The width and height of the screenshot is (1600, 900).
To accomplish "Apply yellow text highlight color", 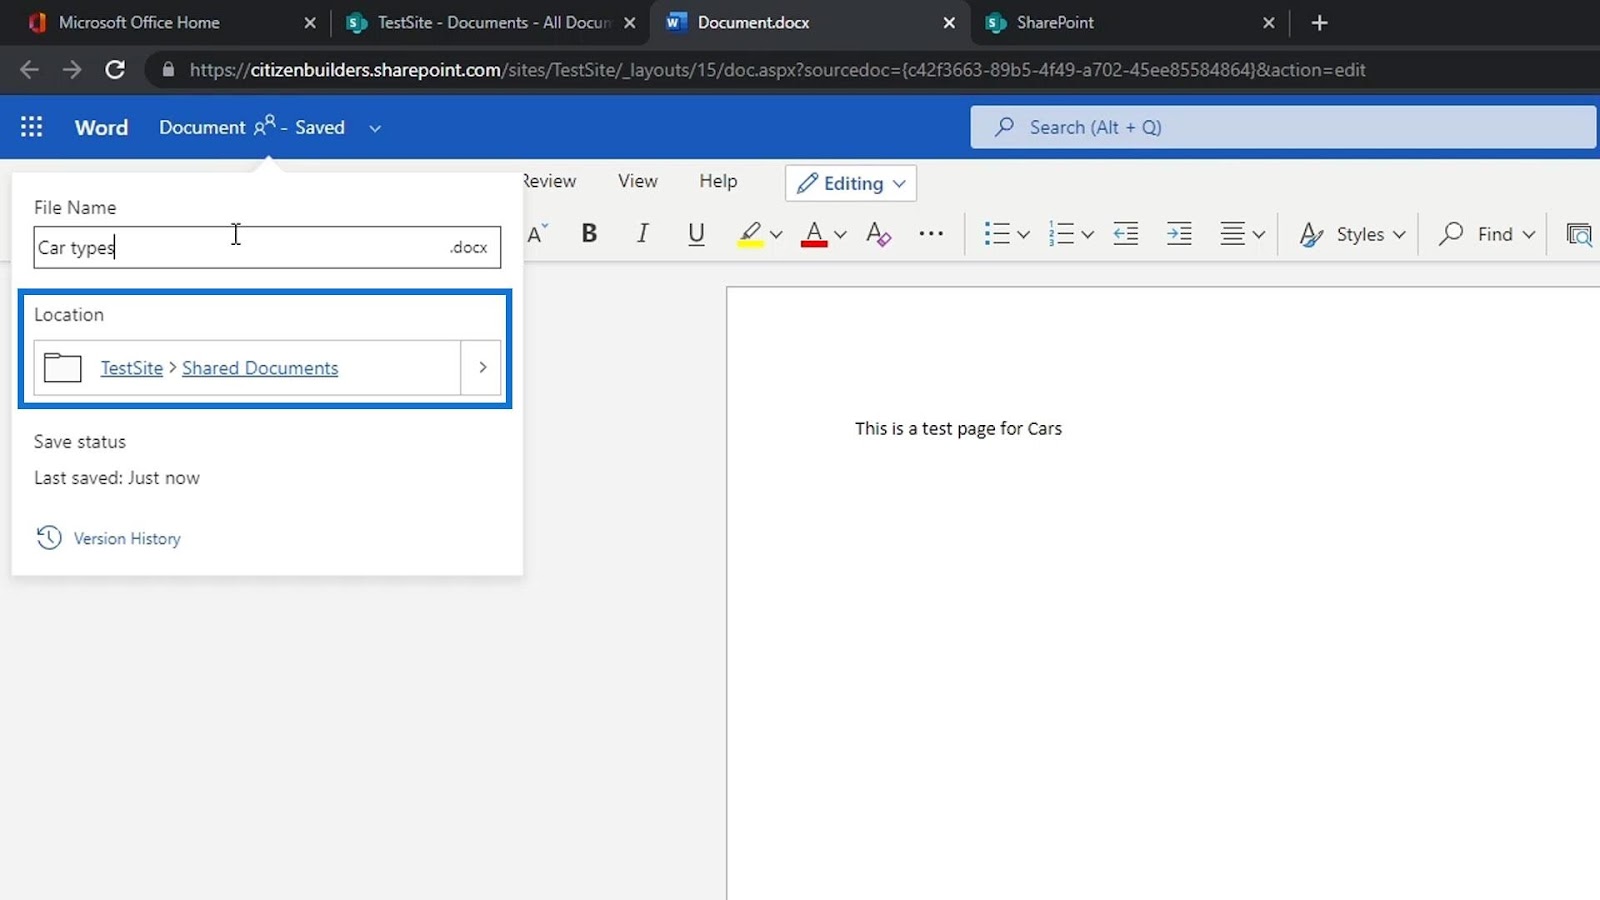I will click(x=750, y=234).
